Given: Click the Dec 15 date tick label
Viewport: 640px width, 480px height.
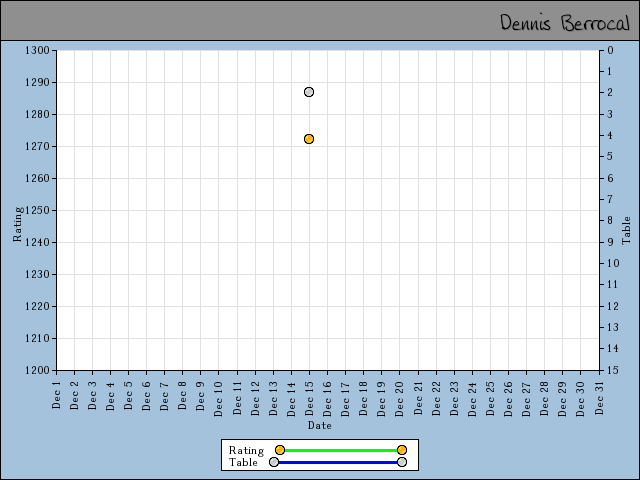Looking at the screenshot, I should pos(310,395).
